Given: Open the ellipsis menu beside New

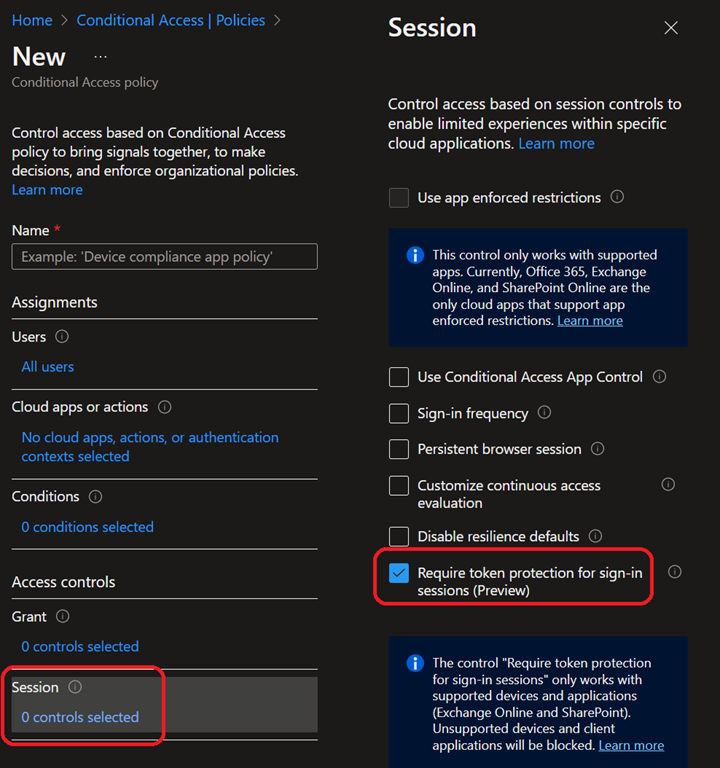Looking at the screenshot, I should coord(100,57).
